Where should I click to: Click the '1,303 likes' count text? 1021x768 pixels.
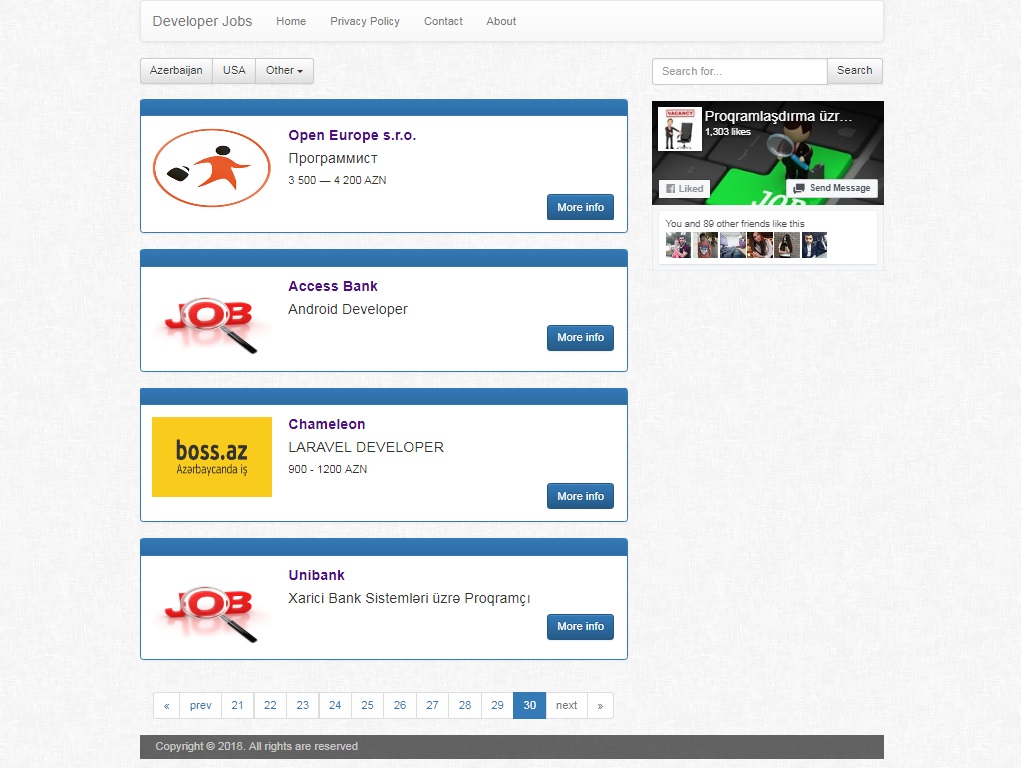click(728, 132)
